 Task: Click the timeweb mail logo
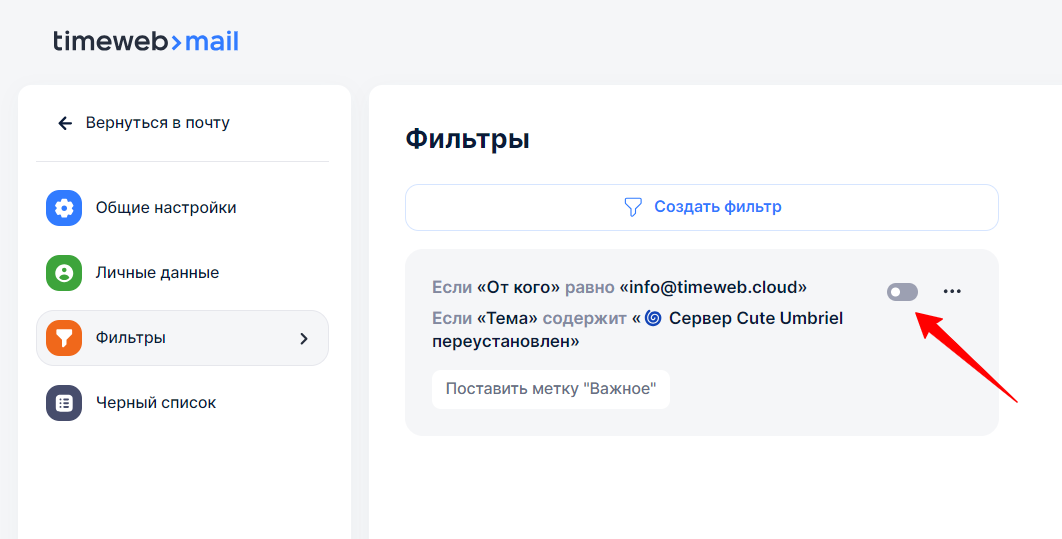pos(146,41)
